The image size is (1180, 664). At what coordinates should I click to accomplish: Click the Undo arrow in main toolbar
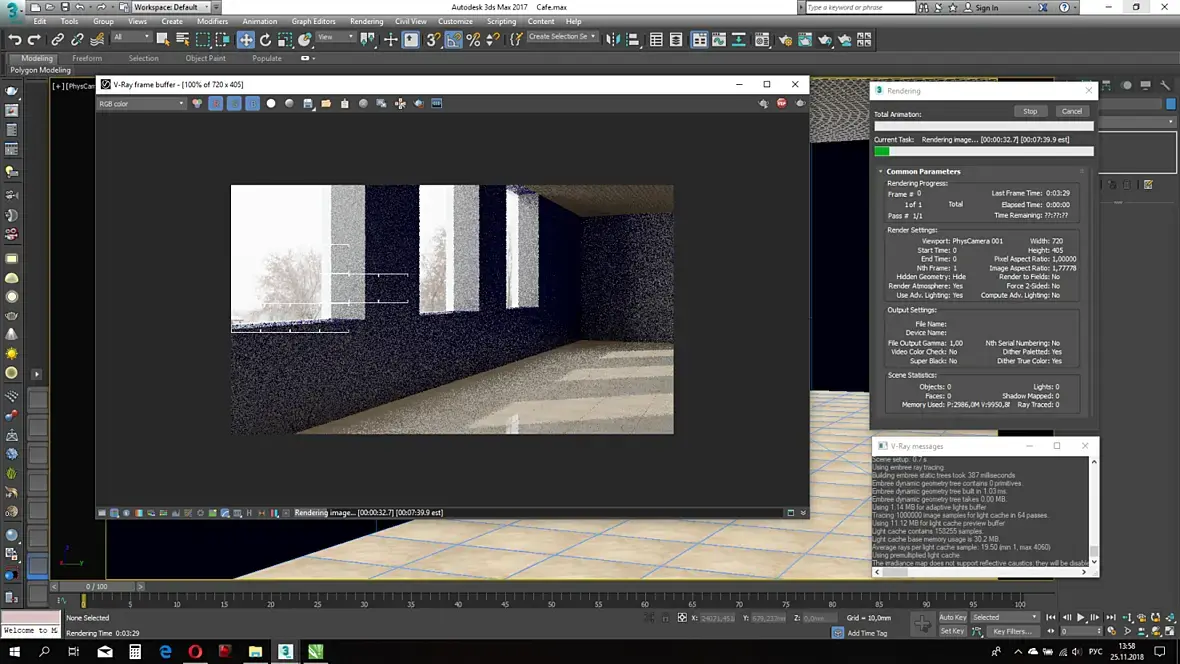15,40
